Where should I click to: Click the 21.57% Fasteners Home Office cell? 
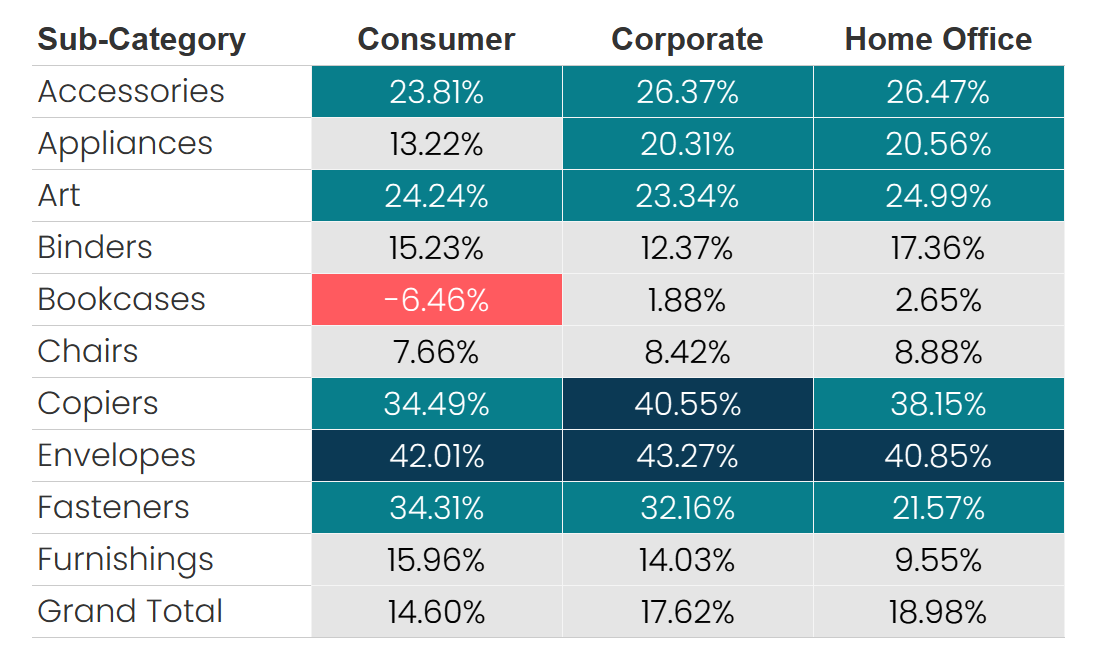(x=938, y=508)
